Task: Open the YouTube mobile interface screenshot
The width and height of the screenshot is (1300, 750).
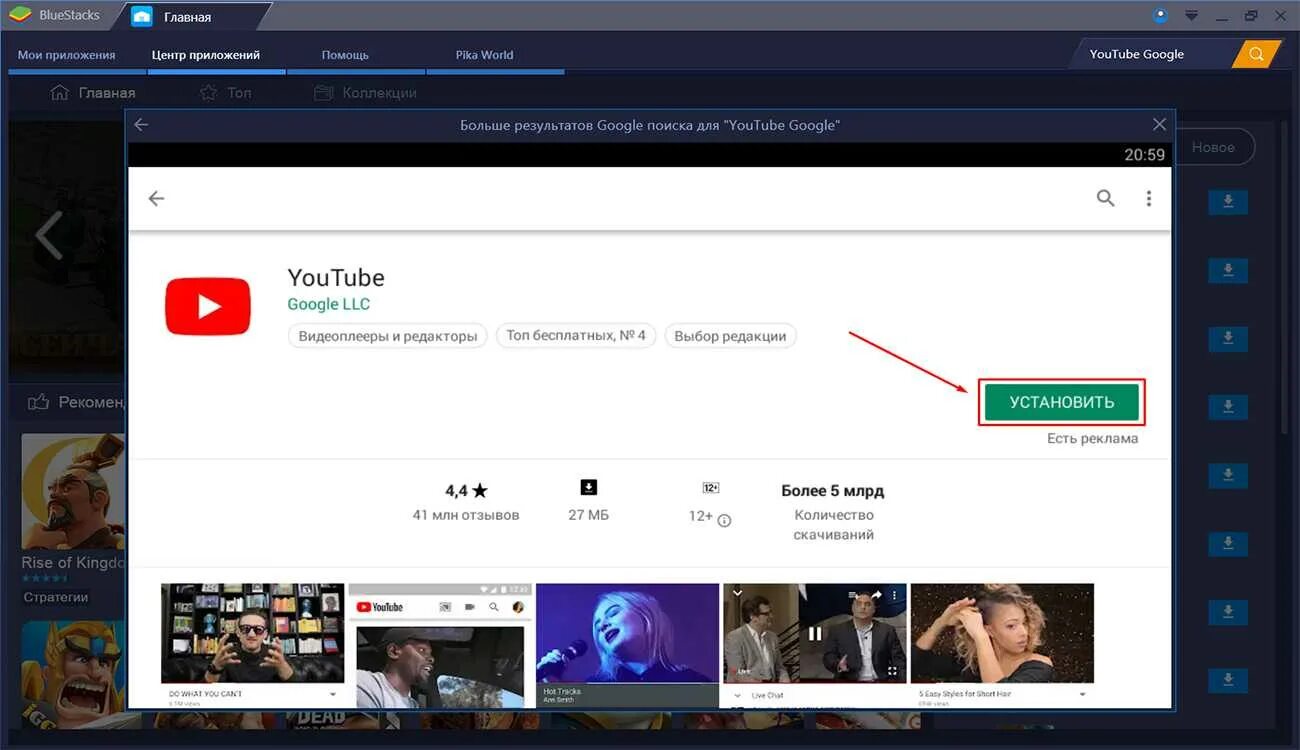Action: [x=440, y=645]
